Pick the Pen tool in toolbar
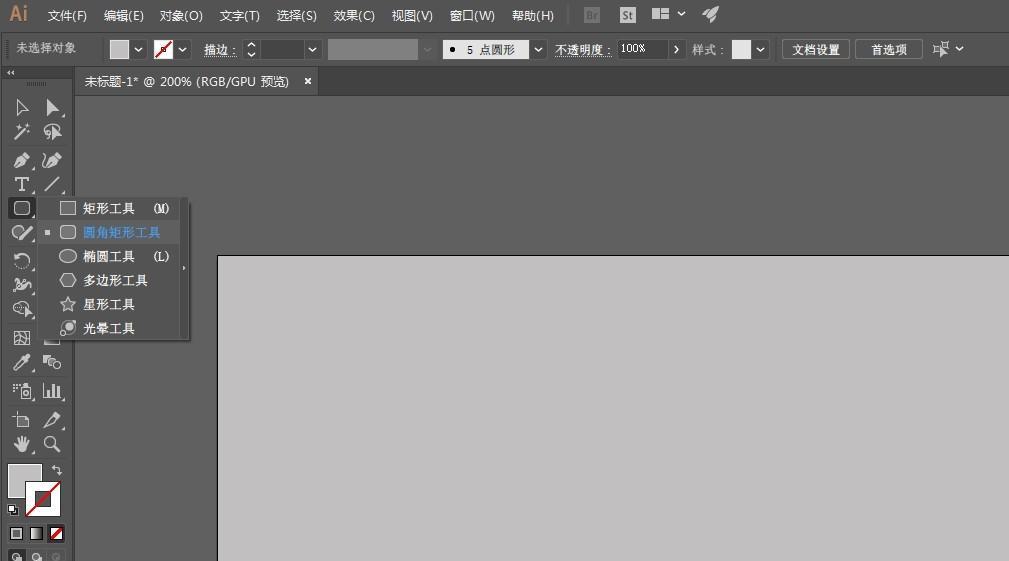Viewport: 1009px width, 561px height. click(x=22, y=160)
